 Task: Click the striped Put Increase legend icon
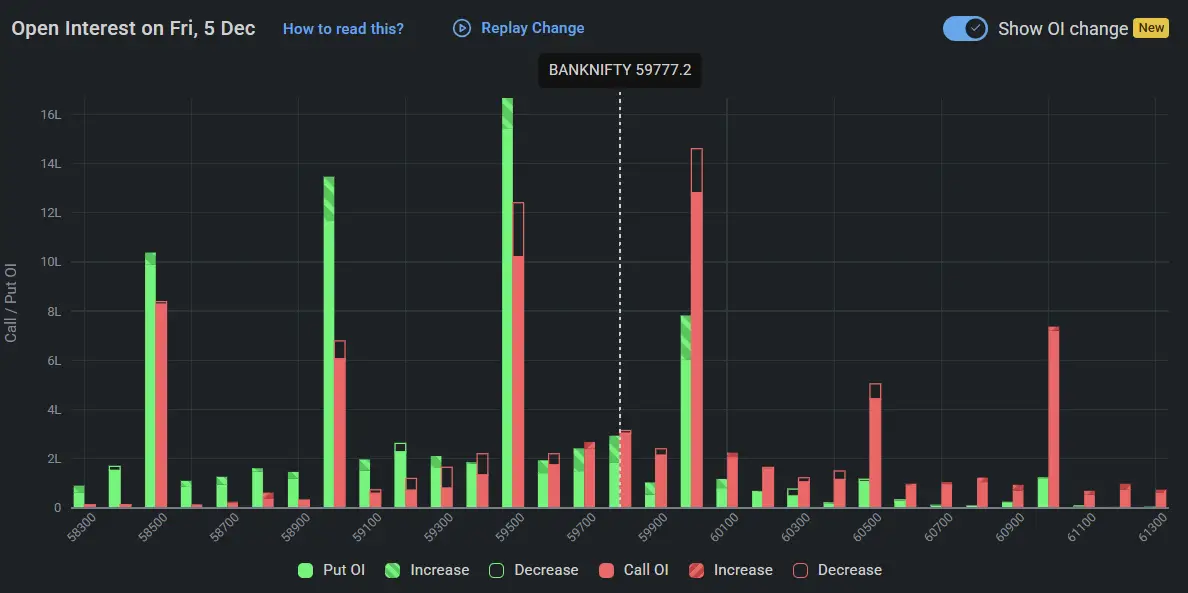[x=393, y=570]
